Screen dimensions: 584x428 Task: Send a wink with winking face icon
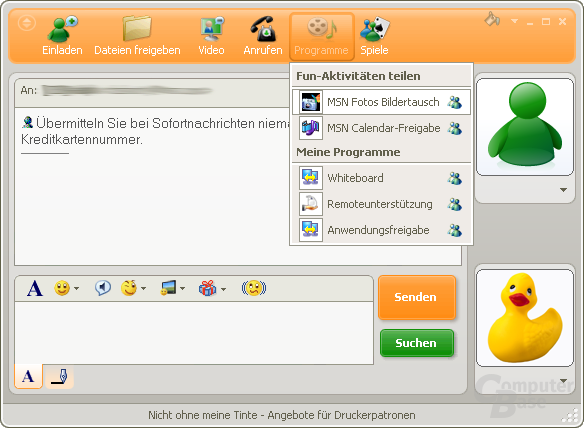pos(129,288)
